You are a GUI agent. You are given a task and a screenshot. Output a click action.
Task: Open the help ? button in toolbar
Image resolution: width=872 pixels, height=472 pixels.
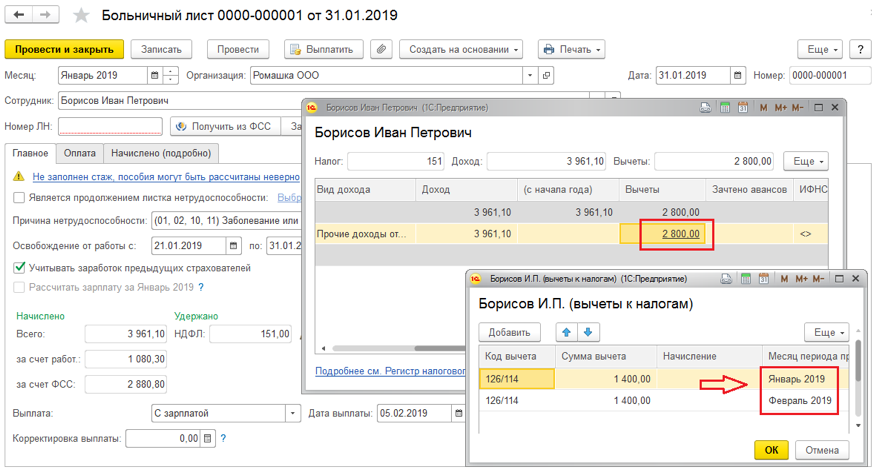[x=860, y=49]
